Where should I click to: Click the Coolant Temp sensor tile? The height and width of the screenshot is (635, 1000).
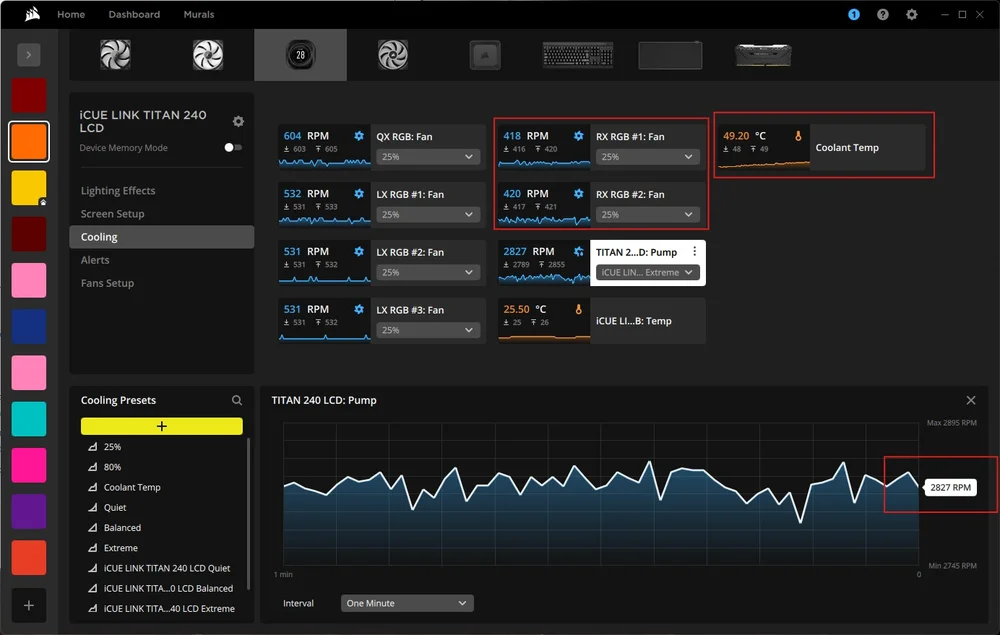pos(846,147)
